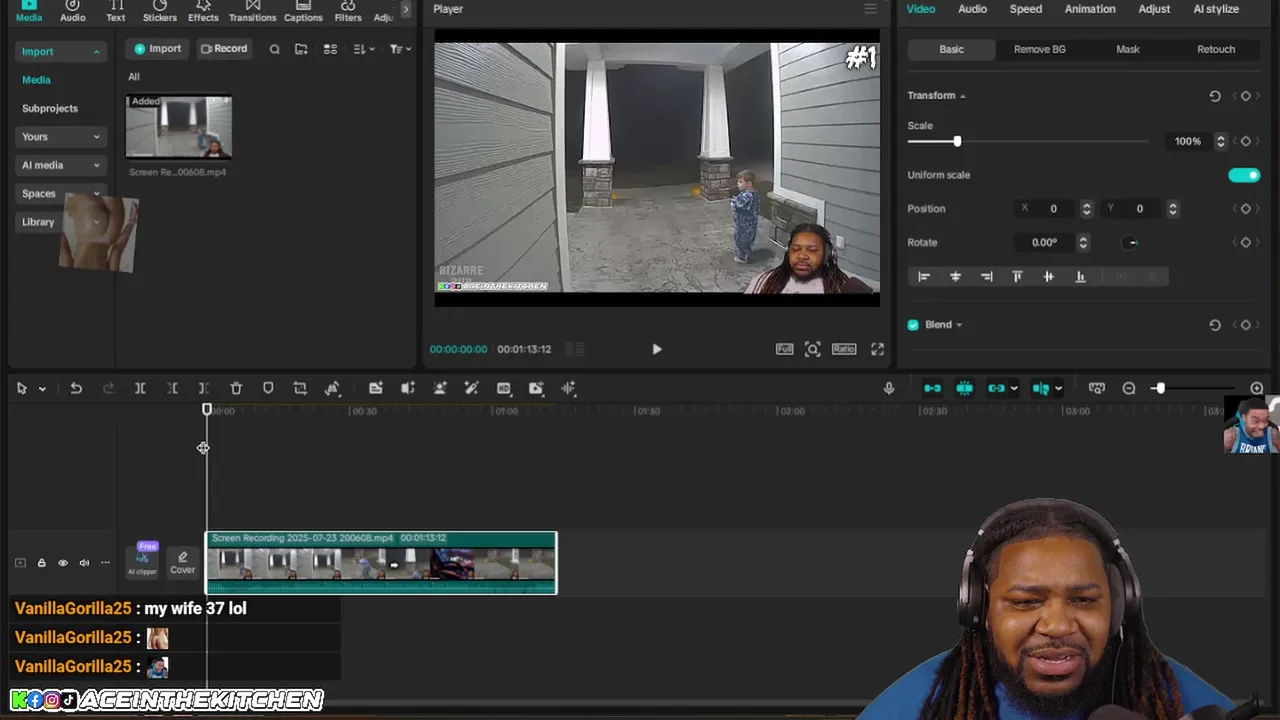Open the Player panel hamburger menu
The image size is (1280, 720).
[870, 9]
